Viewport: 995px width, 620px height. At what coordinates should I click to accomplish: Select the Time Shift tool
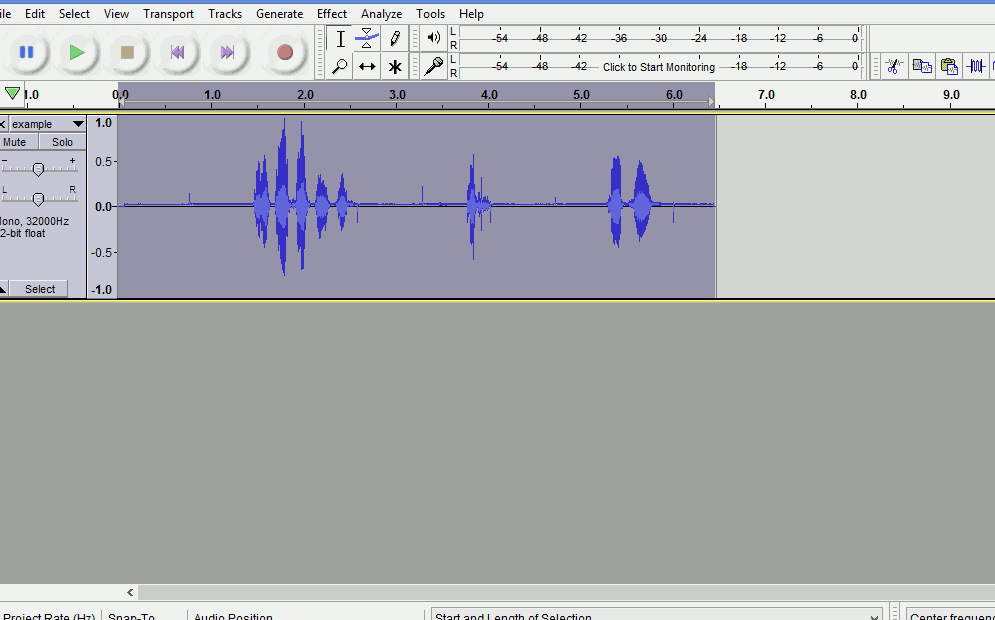(x=367, y=66)
